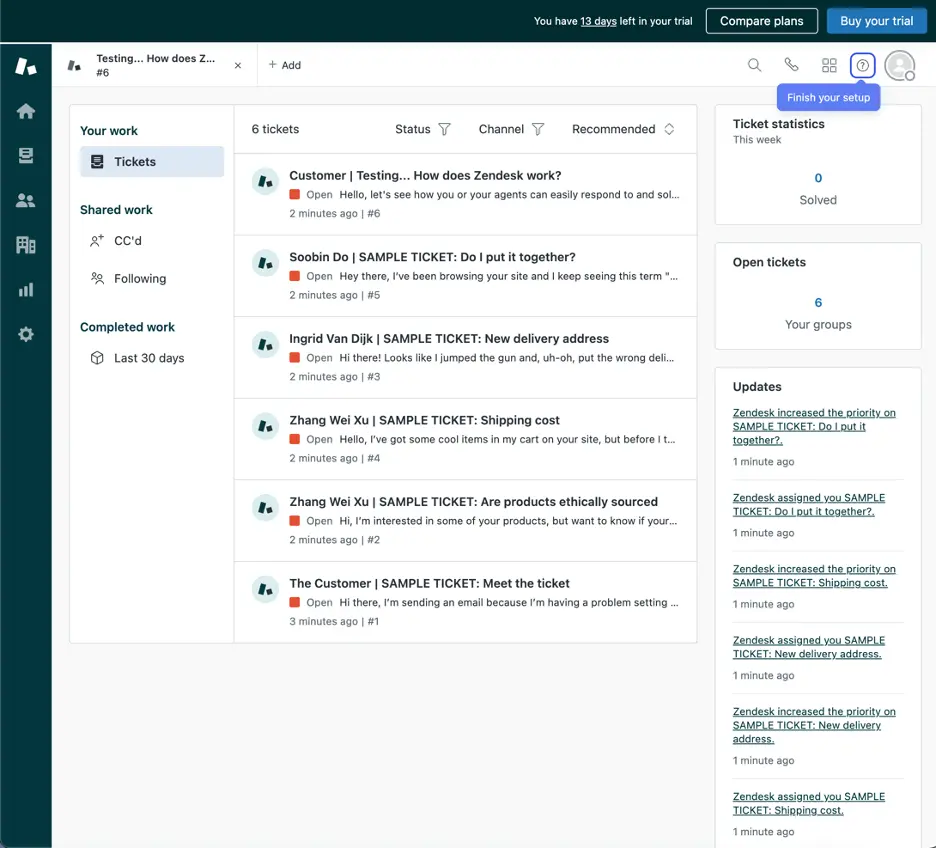
Task: Open the Views panel in the sidebar
Action: point(26,155)
